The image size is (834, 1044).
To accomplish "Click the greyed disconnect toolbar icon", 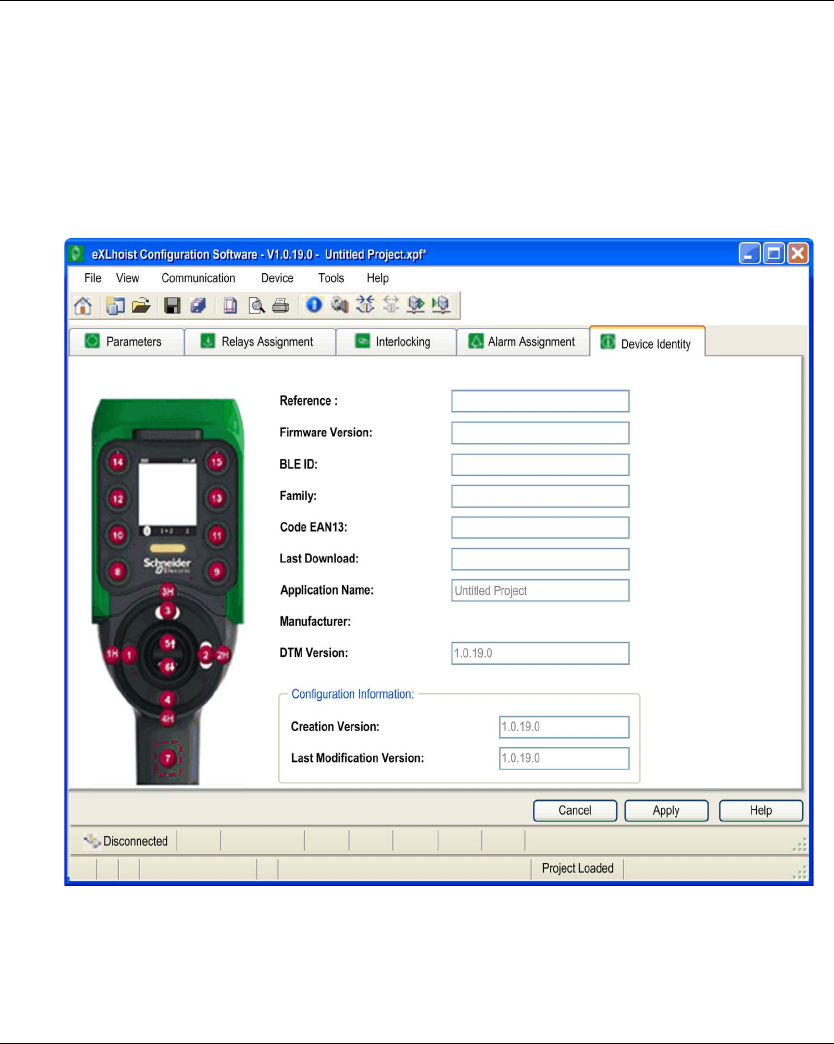I will point(391,305).
